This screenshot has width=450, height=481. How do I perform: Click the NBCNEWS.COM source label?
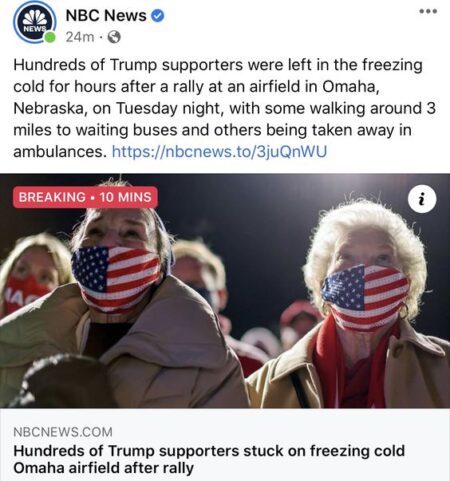(x=63, y=432)
